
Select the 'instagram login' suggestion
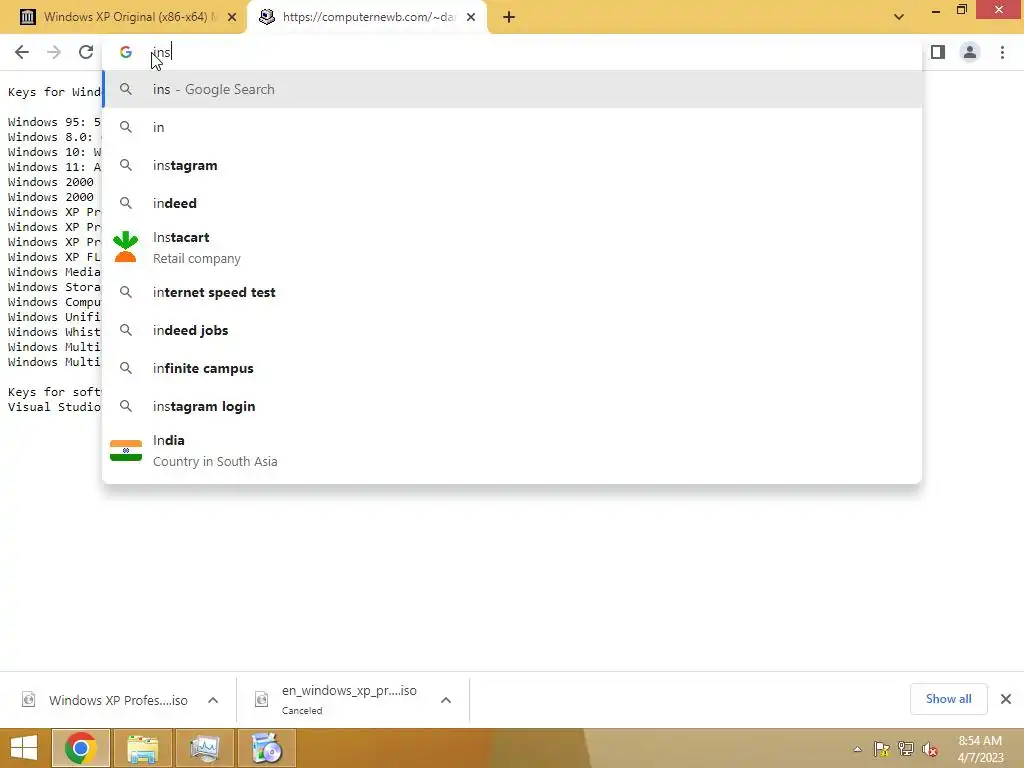pos(513,406)
